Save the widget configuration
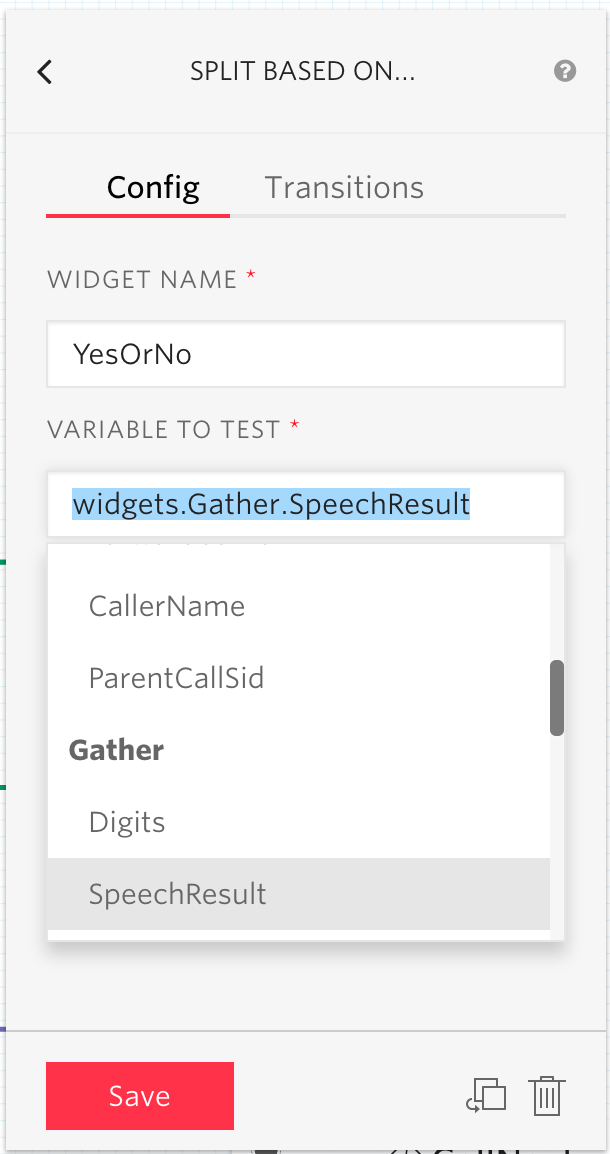 point(139,1096)
